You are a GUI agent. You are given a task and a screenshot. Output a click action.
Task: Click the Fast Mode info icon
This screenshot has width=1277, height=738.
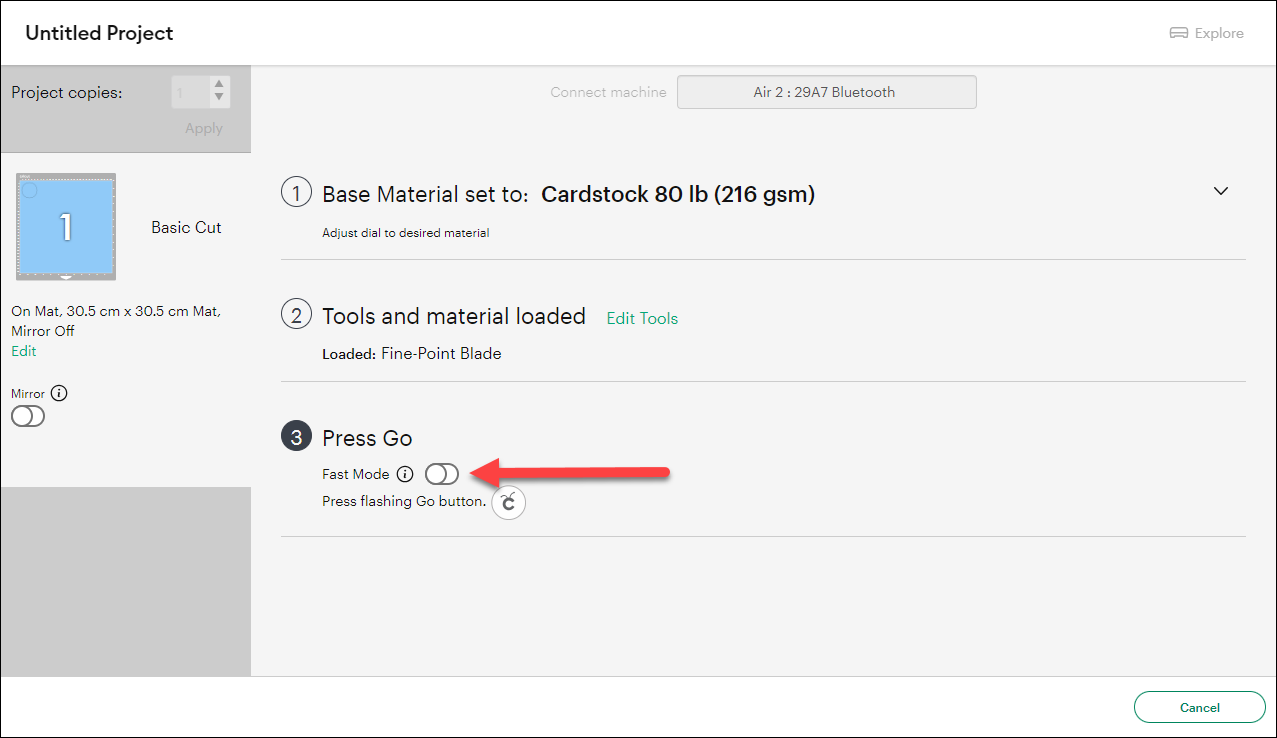tap(405, 473)
